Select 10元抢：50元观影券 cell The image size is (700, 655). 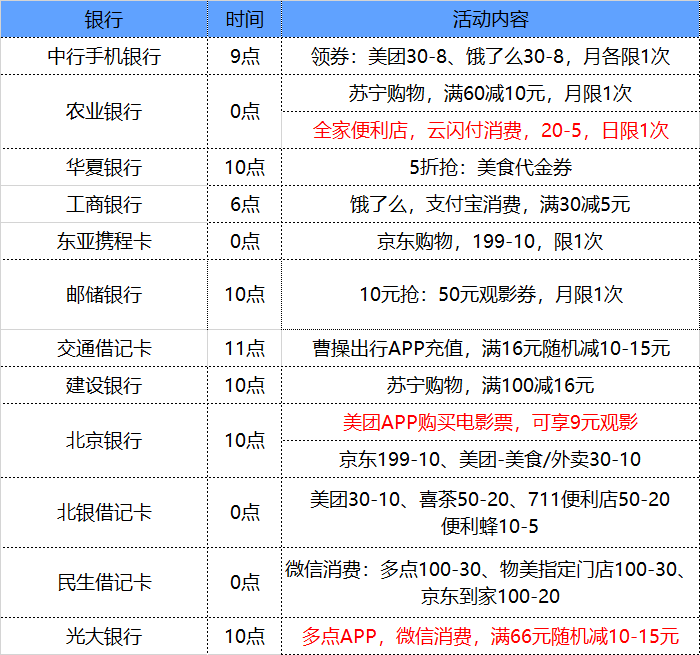[490, 295]
